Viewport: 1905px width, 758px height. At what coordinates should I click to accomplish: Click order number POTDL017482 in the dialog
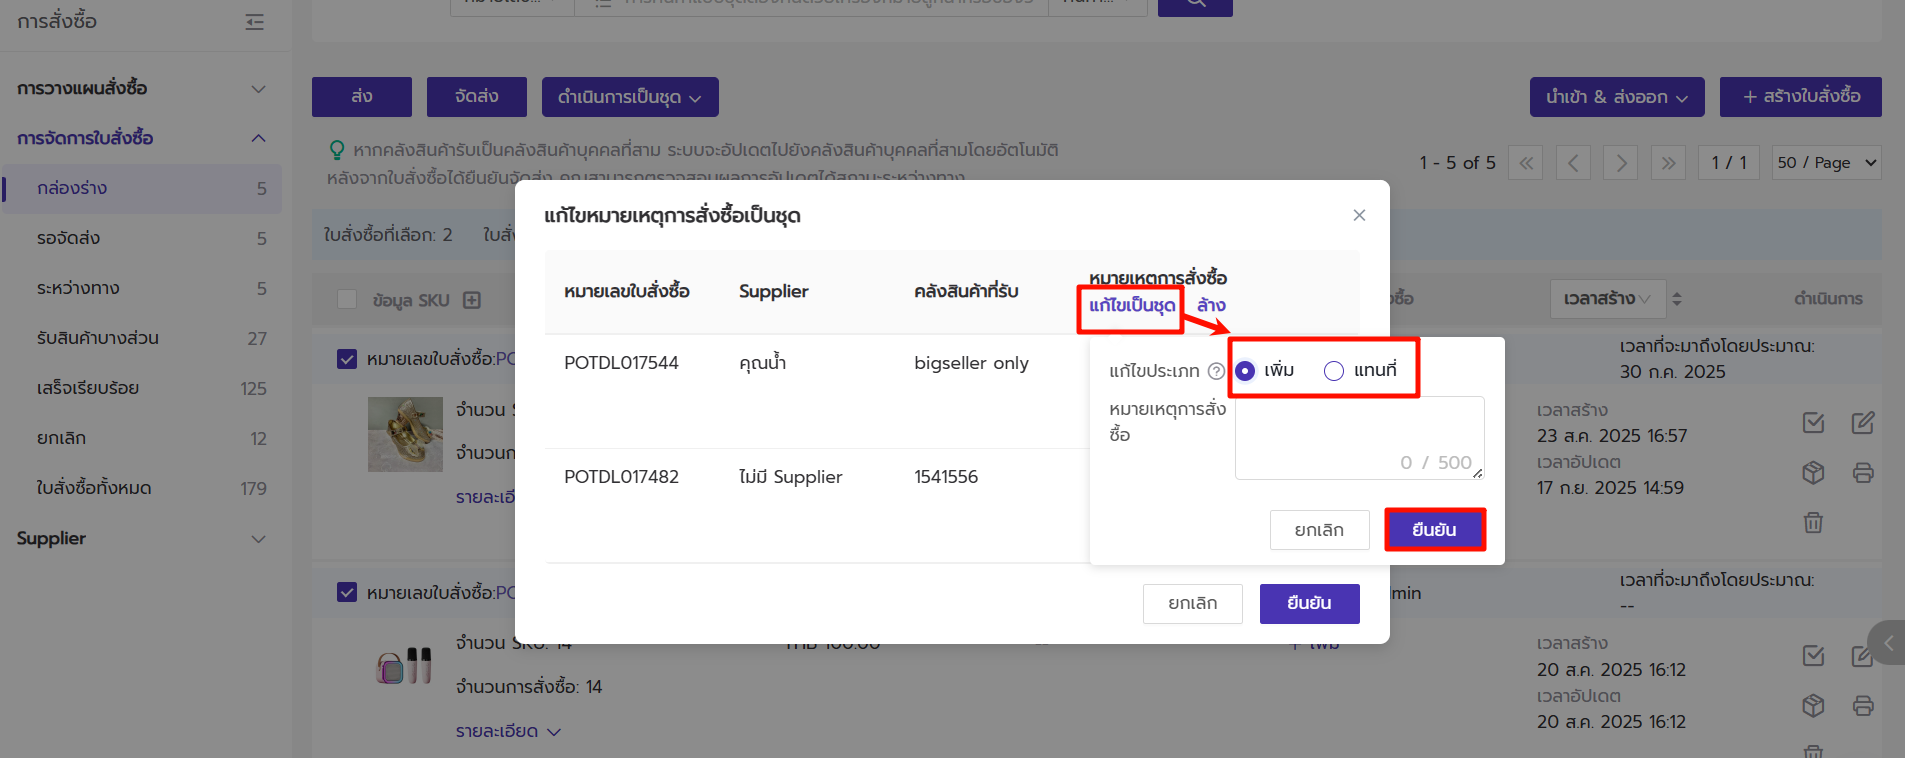tap(621, 477)
